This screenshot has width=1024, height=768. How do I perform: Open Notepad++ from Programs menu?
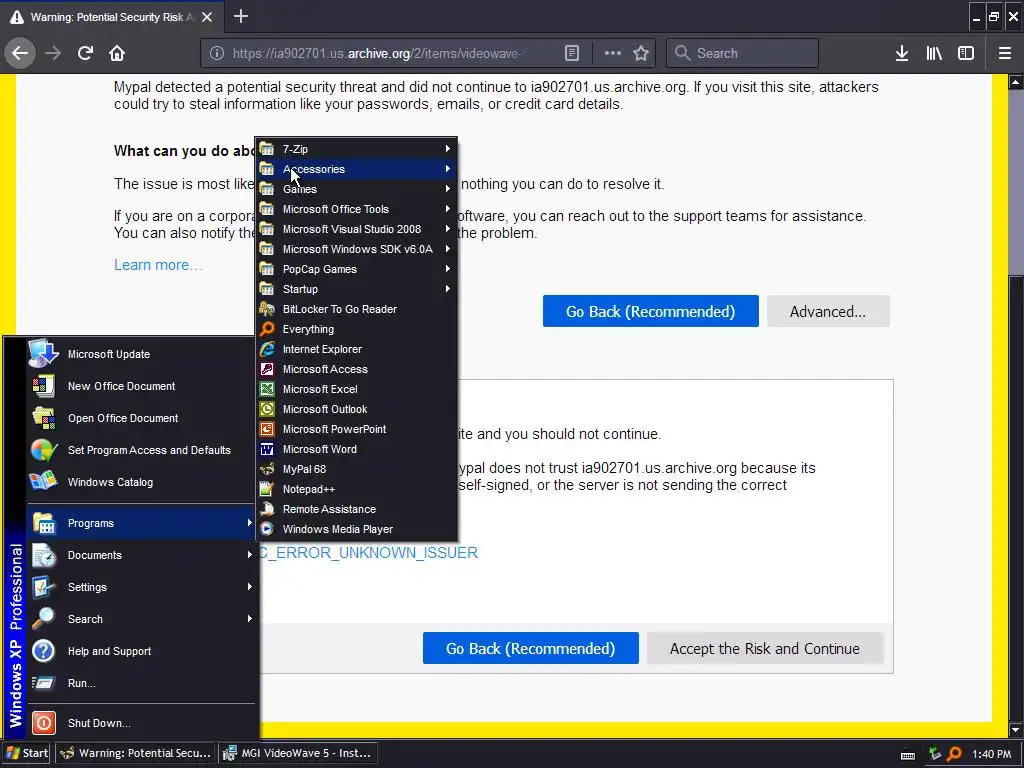[357, 489]
